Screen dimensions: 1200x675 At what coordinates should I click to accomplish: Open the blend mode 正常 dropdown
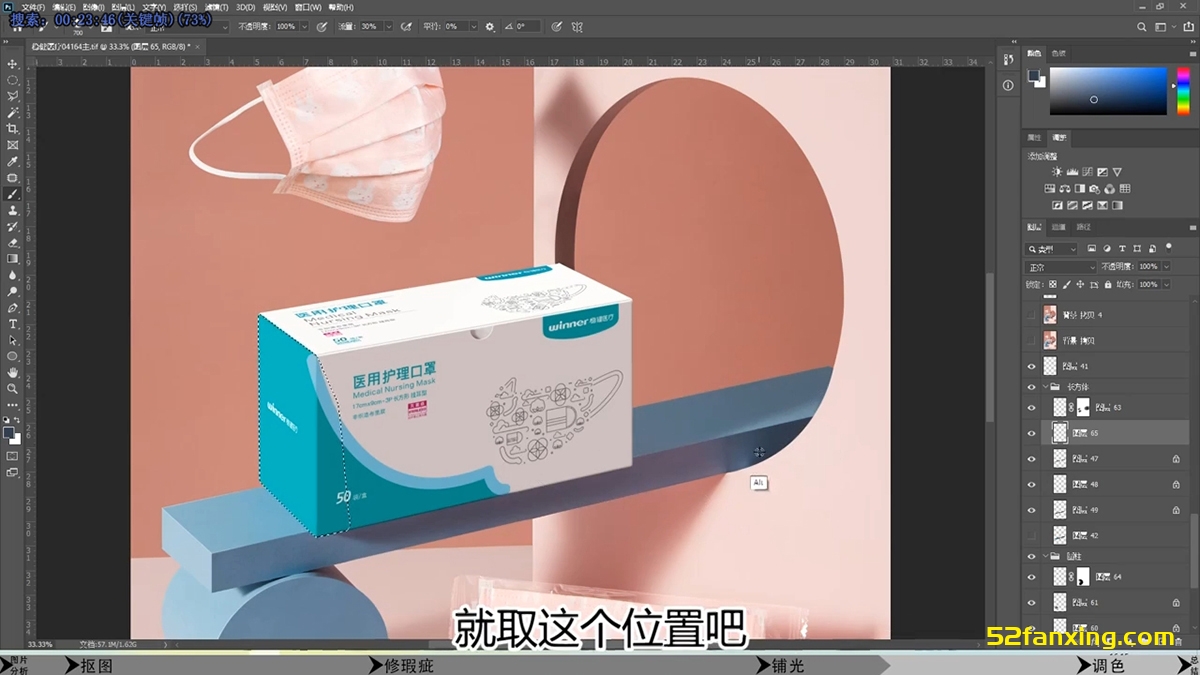[x=1061, y=267]
